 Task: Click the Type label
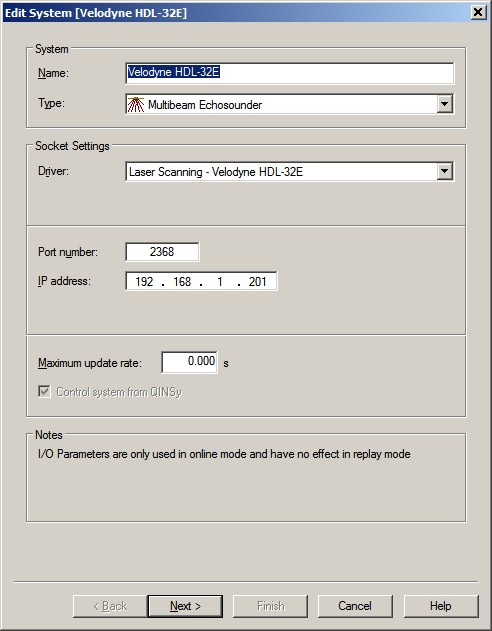click(51, 103)
